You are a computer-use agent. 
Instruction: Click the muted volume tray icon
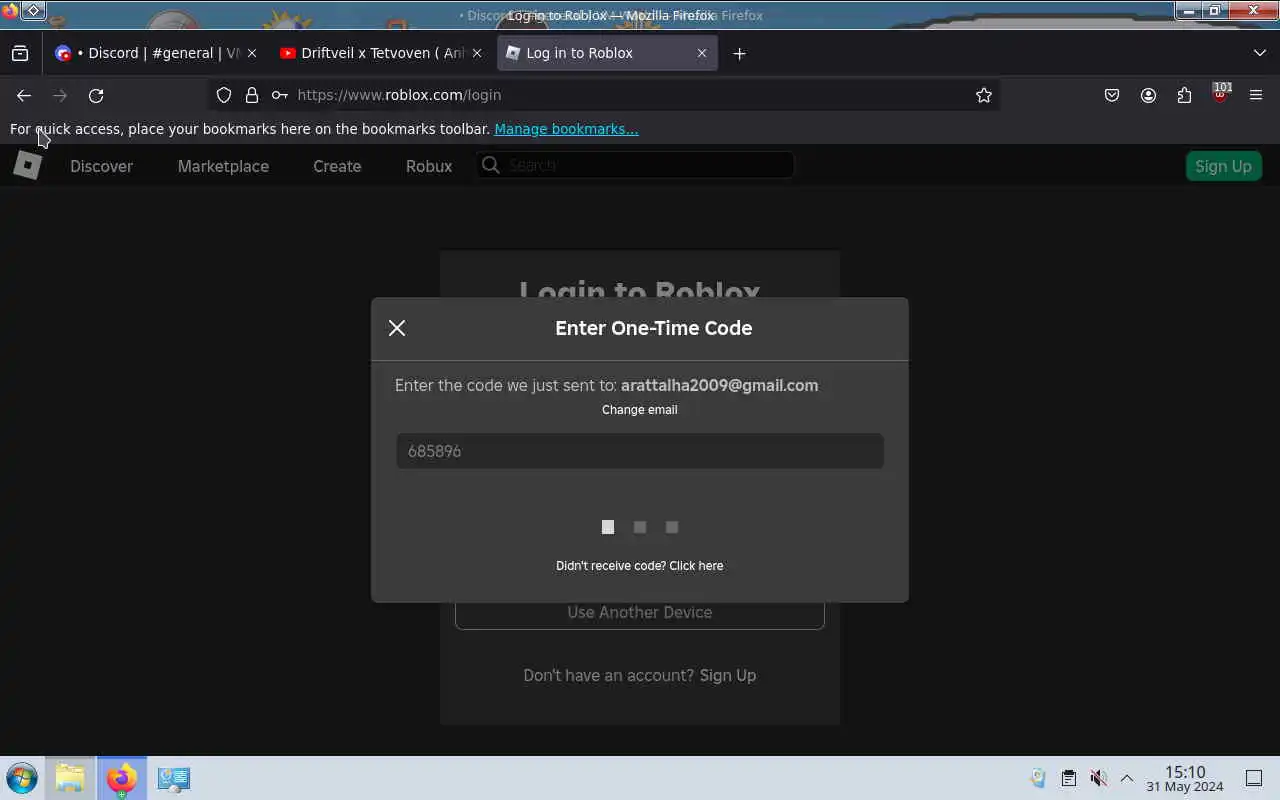1098,778
